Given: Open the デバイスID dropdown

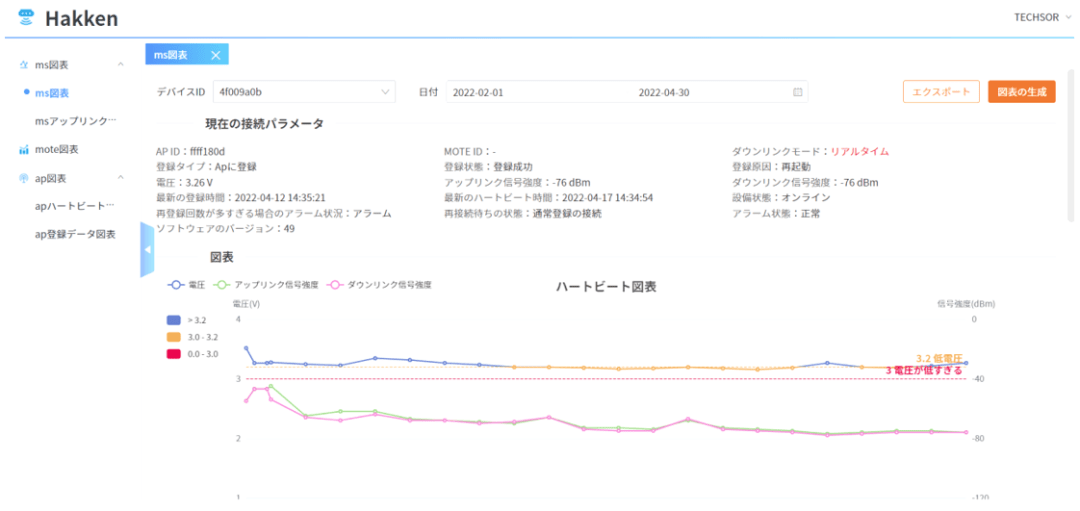Looking at the screenshot, I should [304, 92].
